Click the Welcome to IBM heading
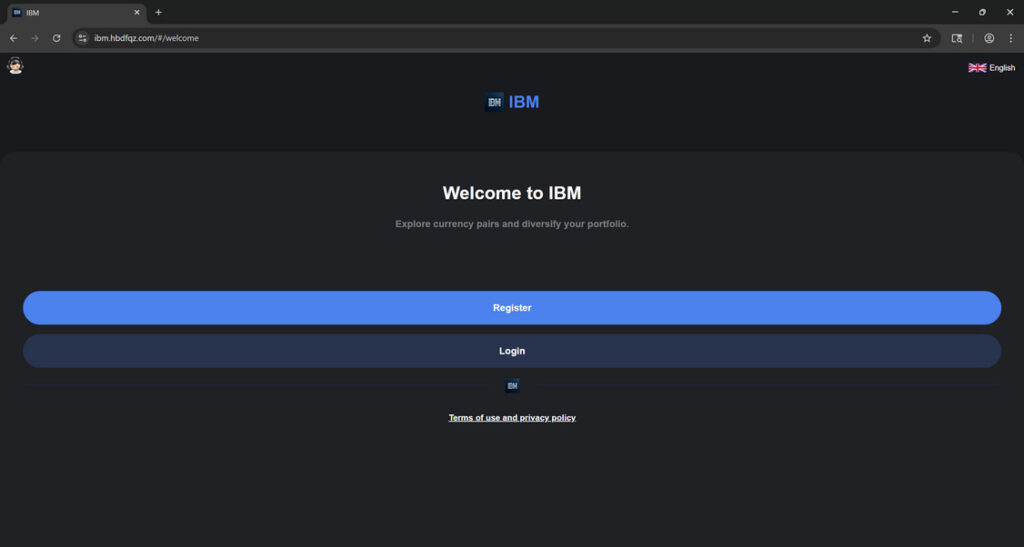Viewport: 1024px width, 547px height. click(512, 193)
